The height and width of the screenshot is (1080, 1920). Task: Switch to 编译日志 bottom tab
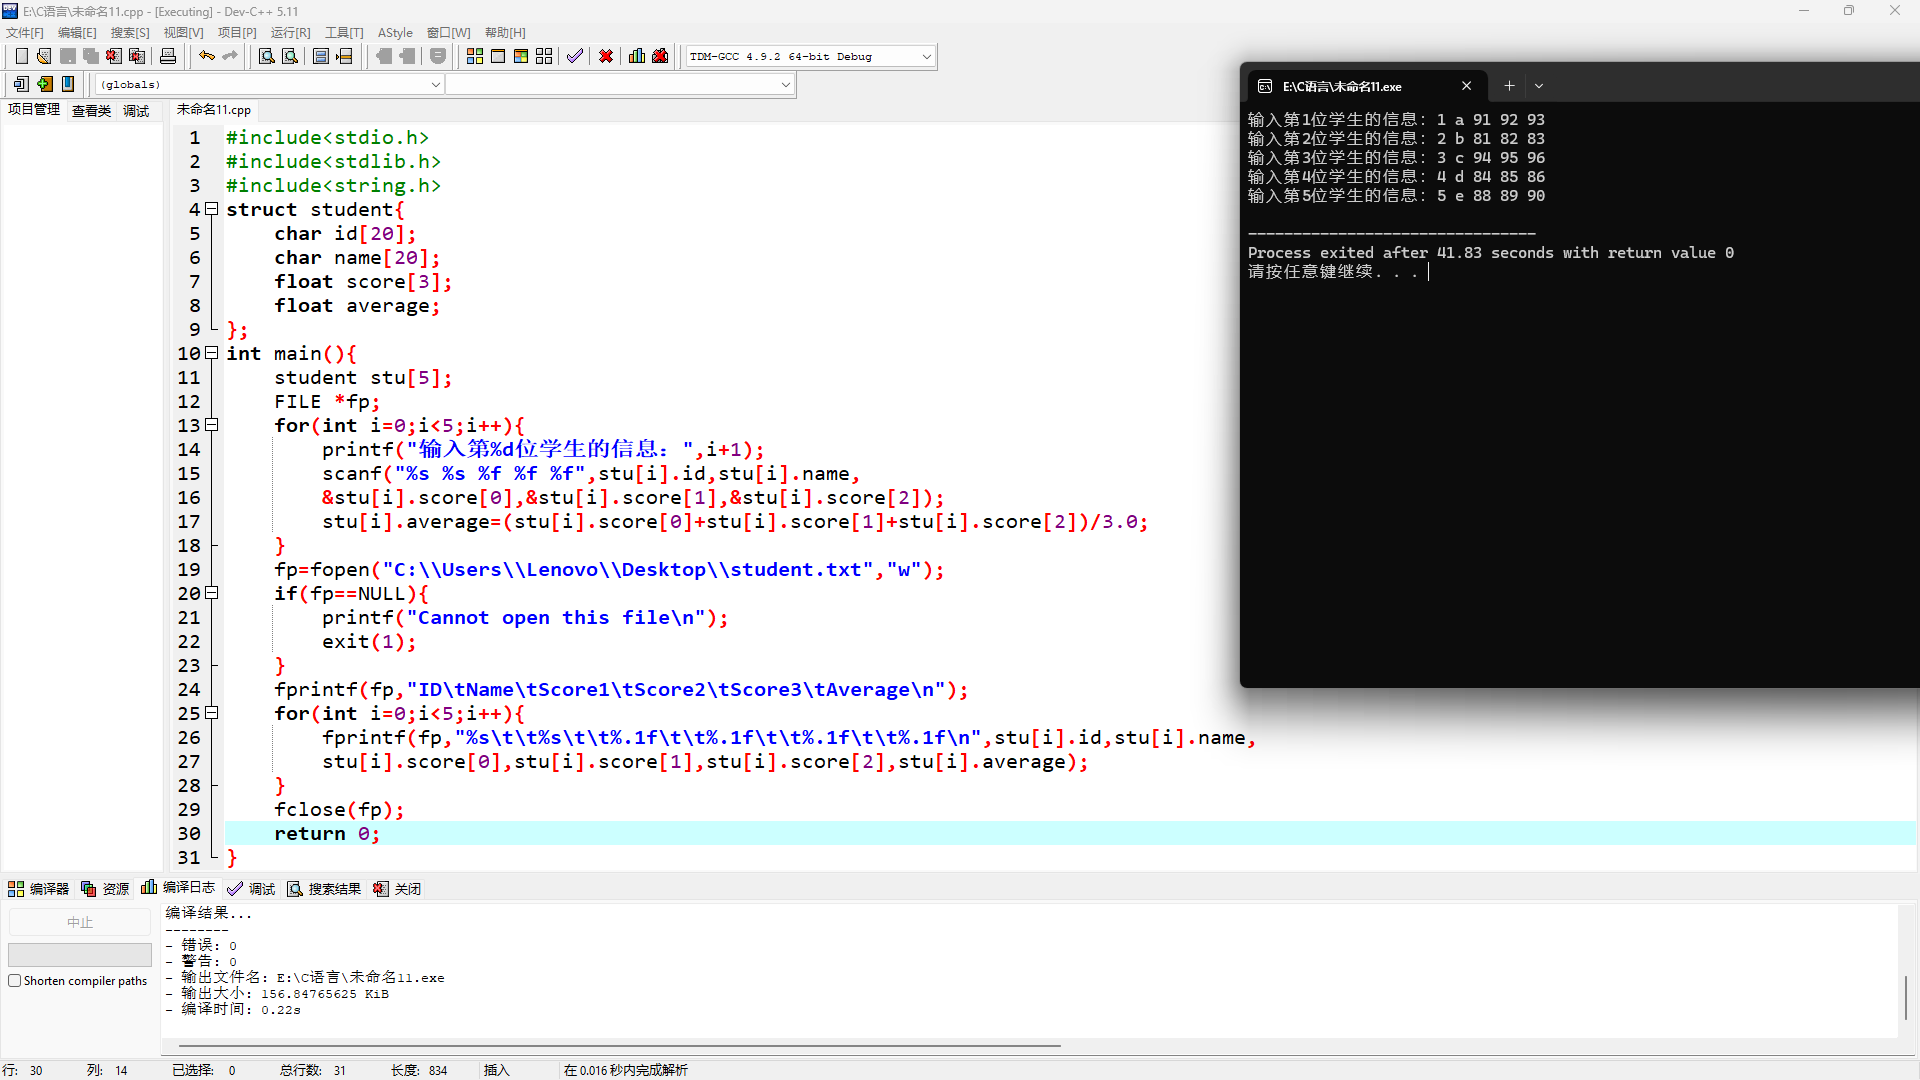[179, 888]
